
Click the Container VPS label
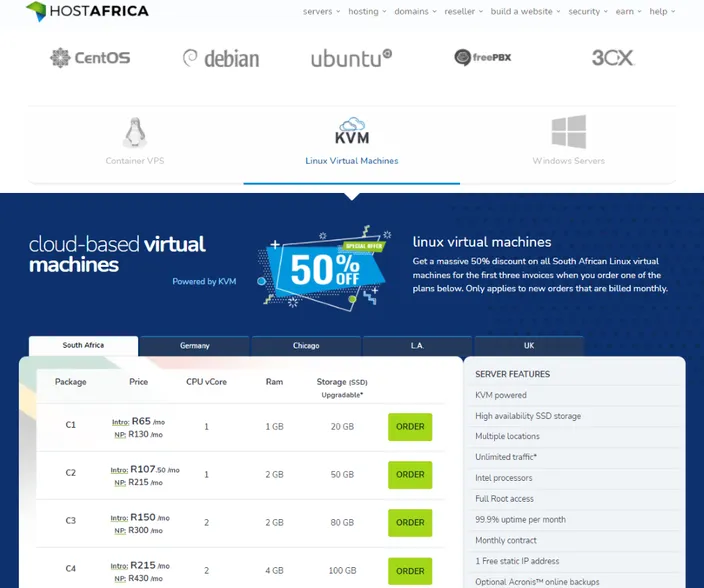coord(135,161)
